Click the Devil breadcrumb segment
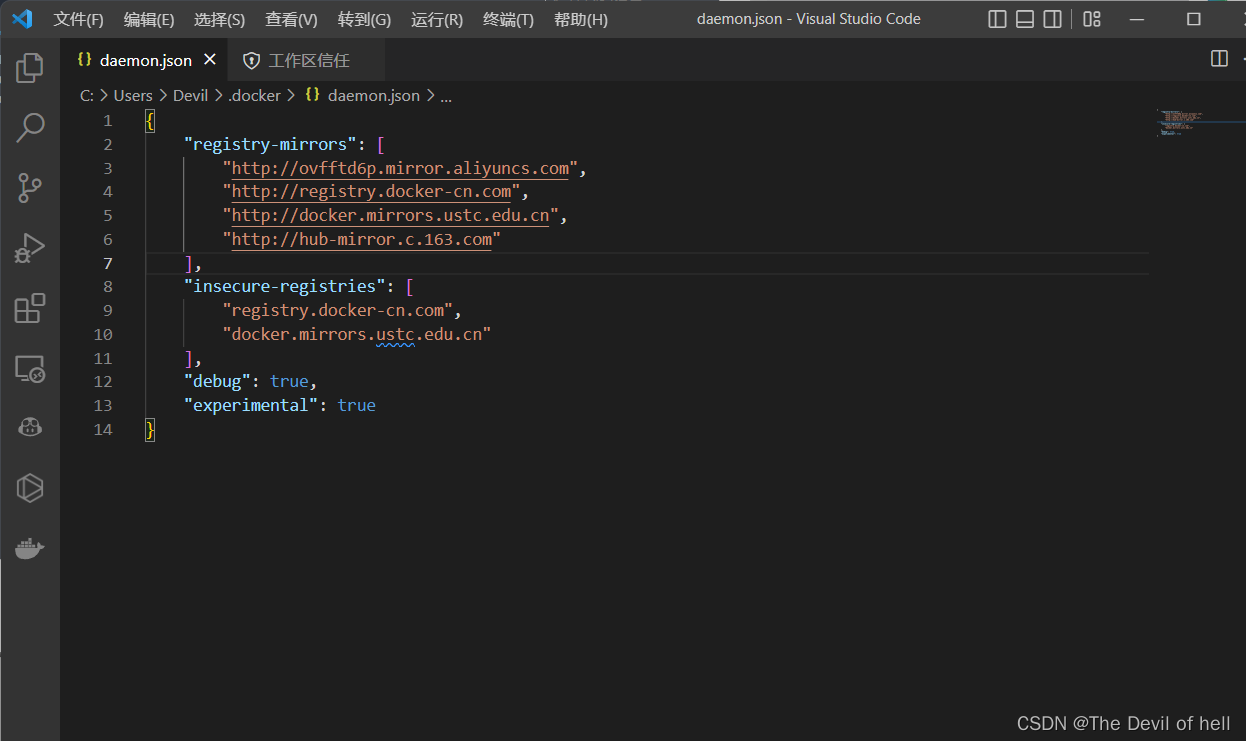The height and width of the screenshot is (741, 1246). [x=190, y=96]
